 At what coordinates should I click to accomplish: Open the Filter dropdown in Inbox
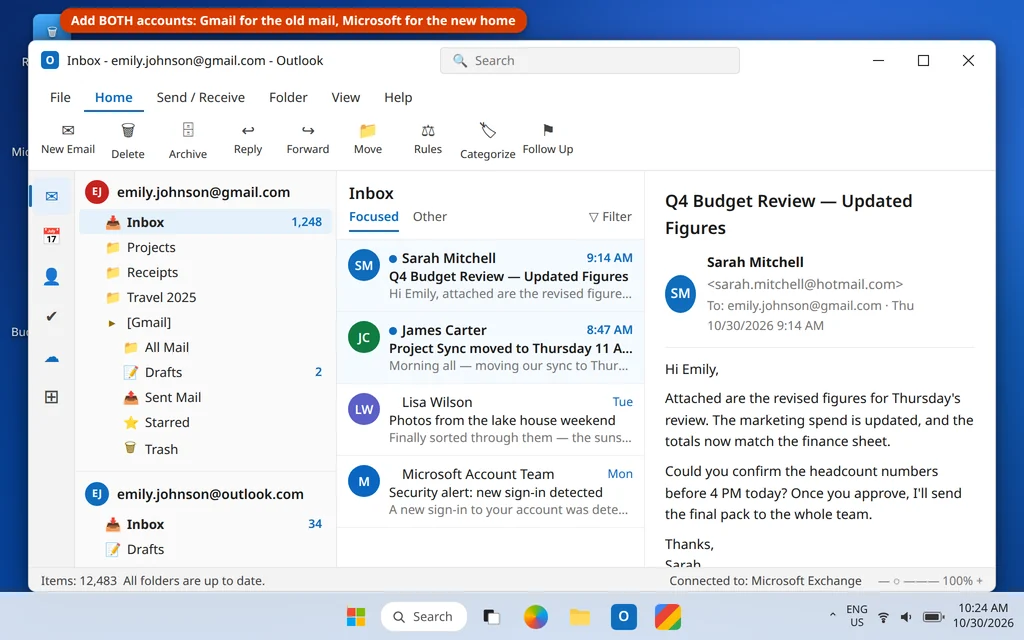[x=610, y=216]
